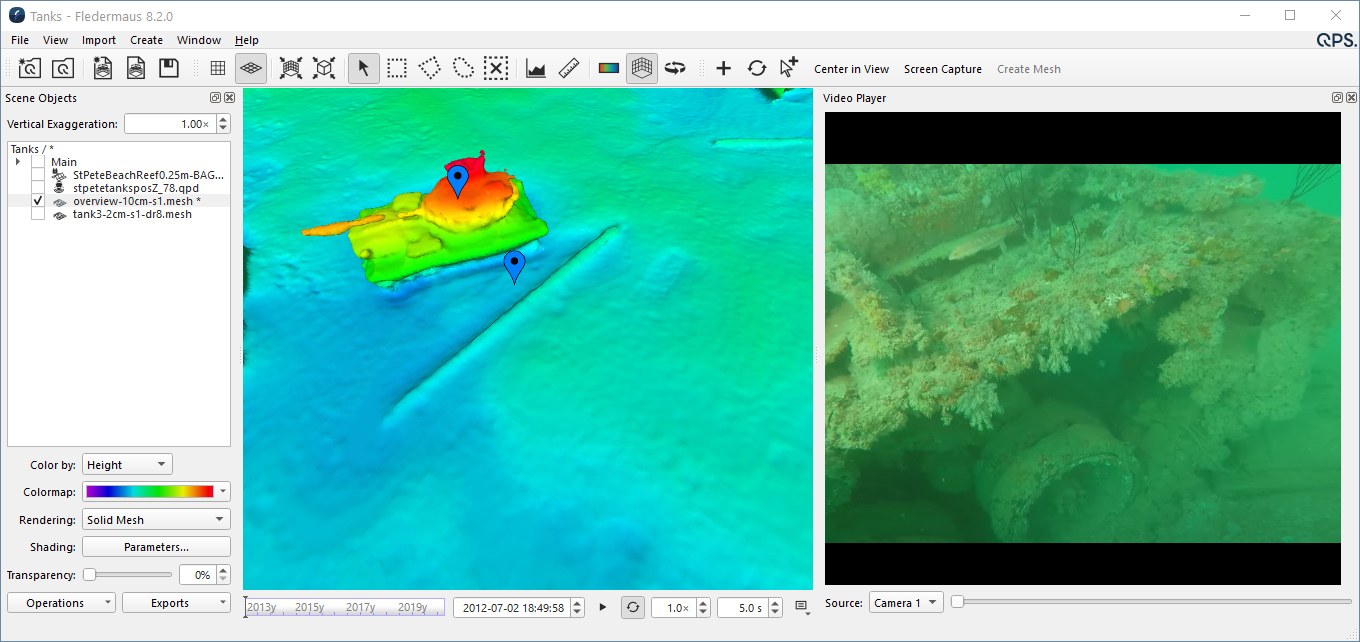Uncheck overview-10cm-s1.mesh visibility checkbox

38,201
